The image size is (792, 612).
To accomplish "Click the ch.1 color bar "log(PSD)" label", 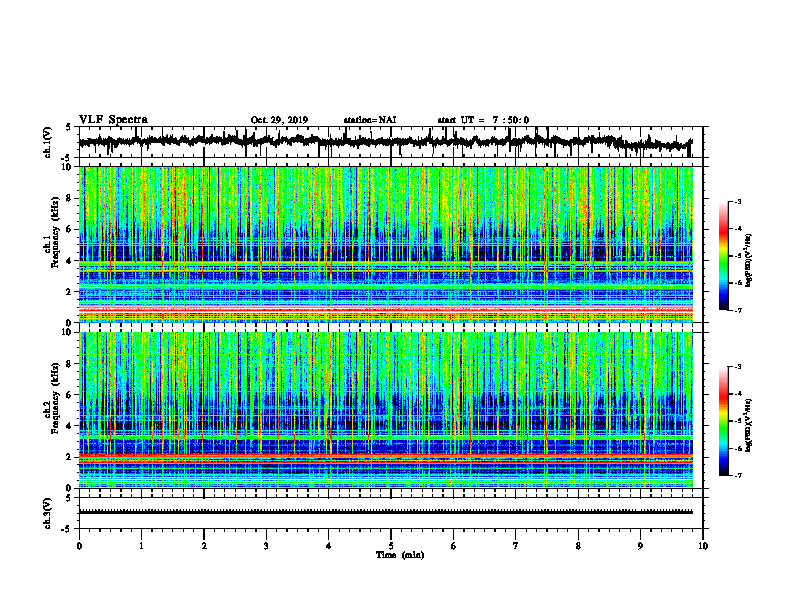I will pyautogui.click(x=749, y=260).
